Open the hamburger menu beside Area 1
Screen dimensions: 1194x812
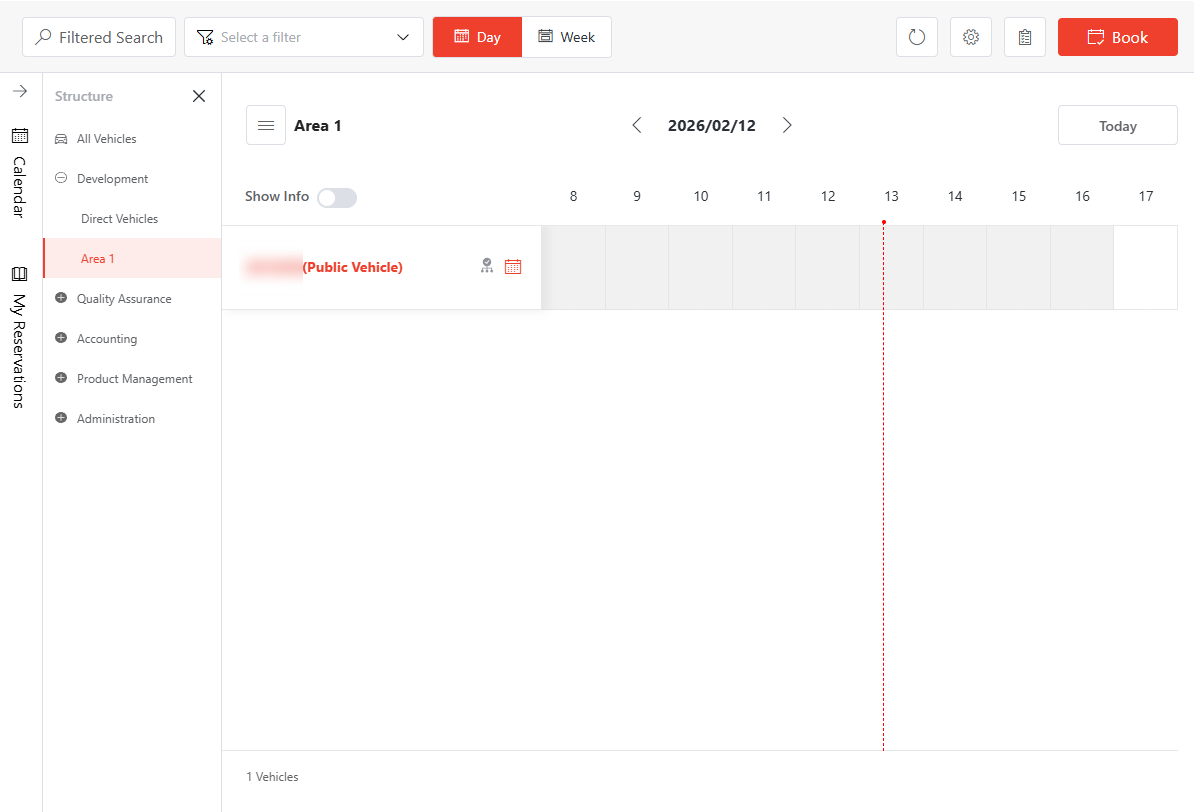click(x=266, y=125)
